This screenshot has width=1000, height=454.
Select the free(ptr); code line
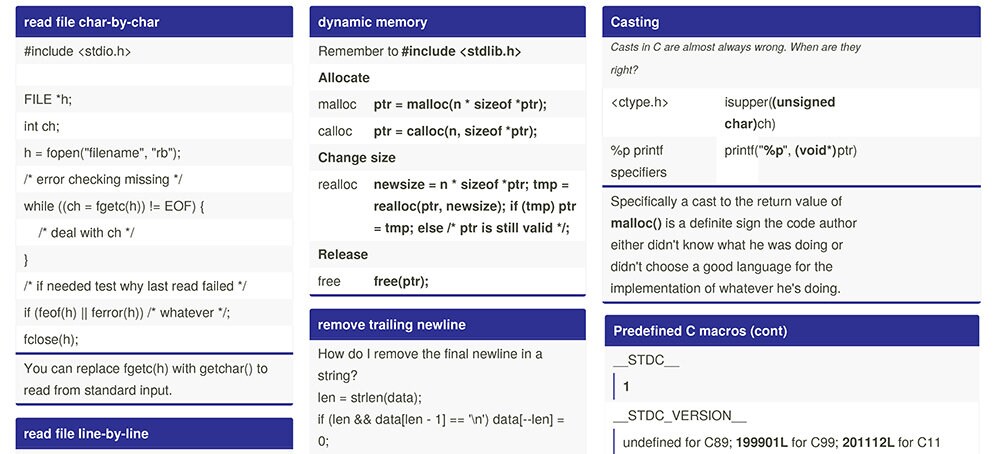(x=401, y=282)
